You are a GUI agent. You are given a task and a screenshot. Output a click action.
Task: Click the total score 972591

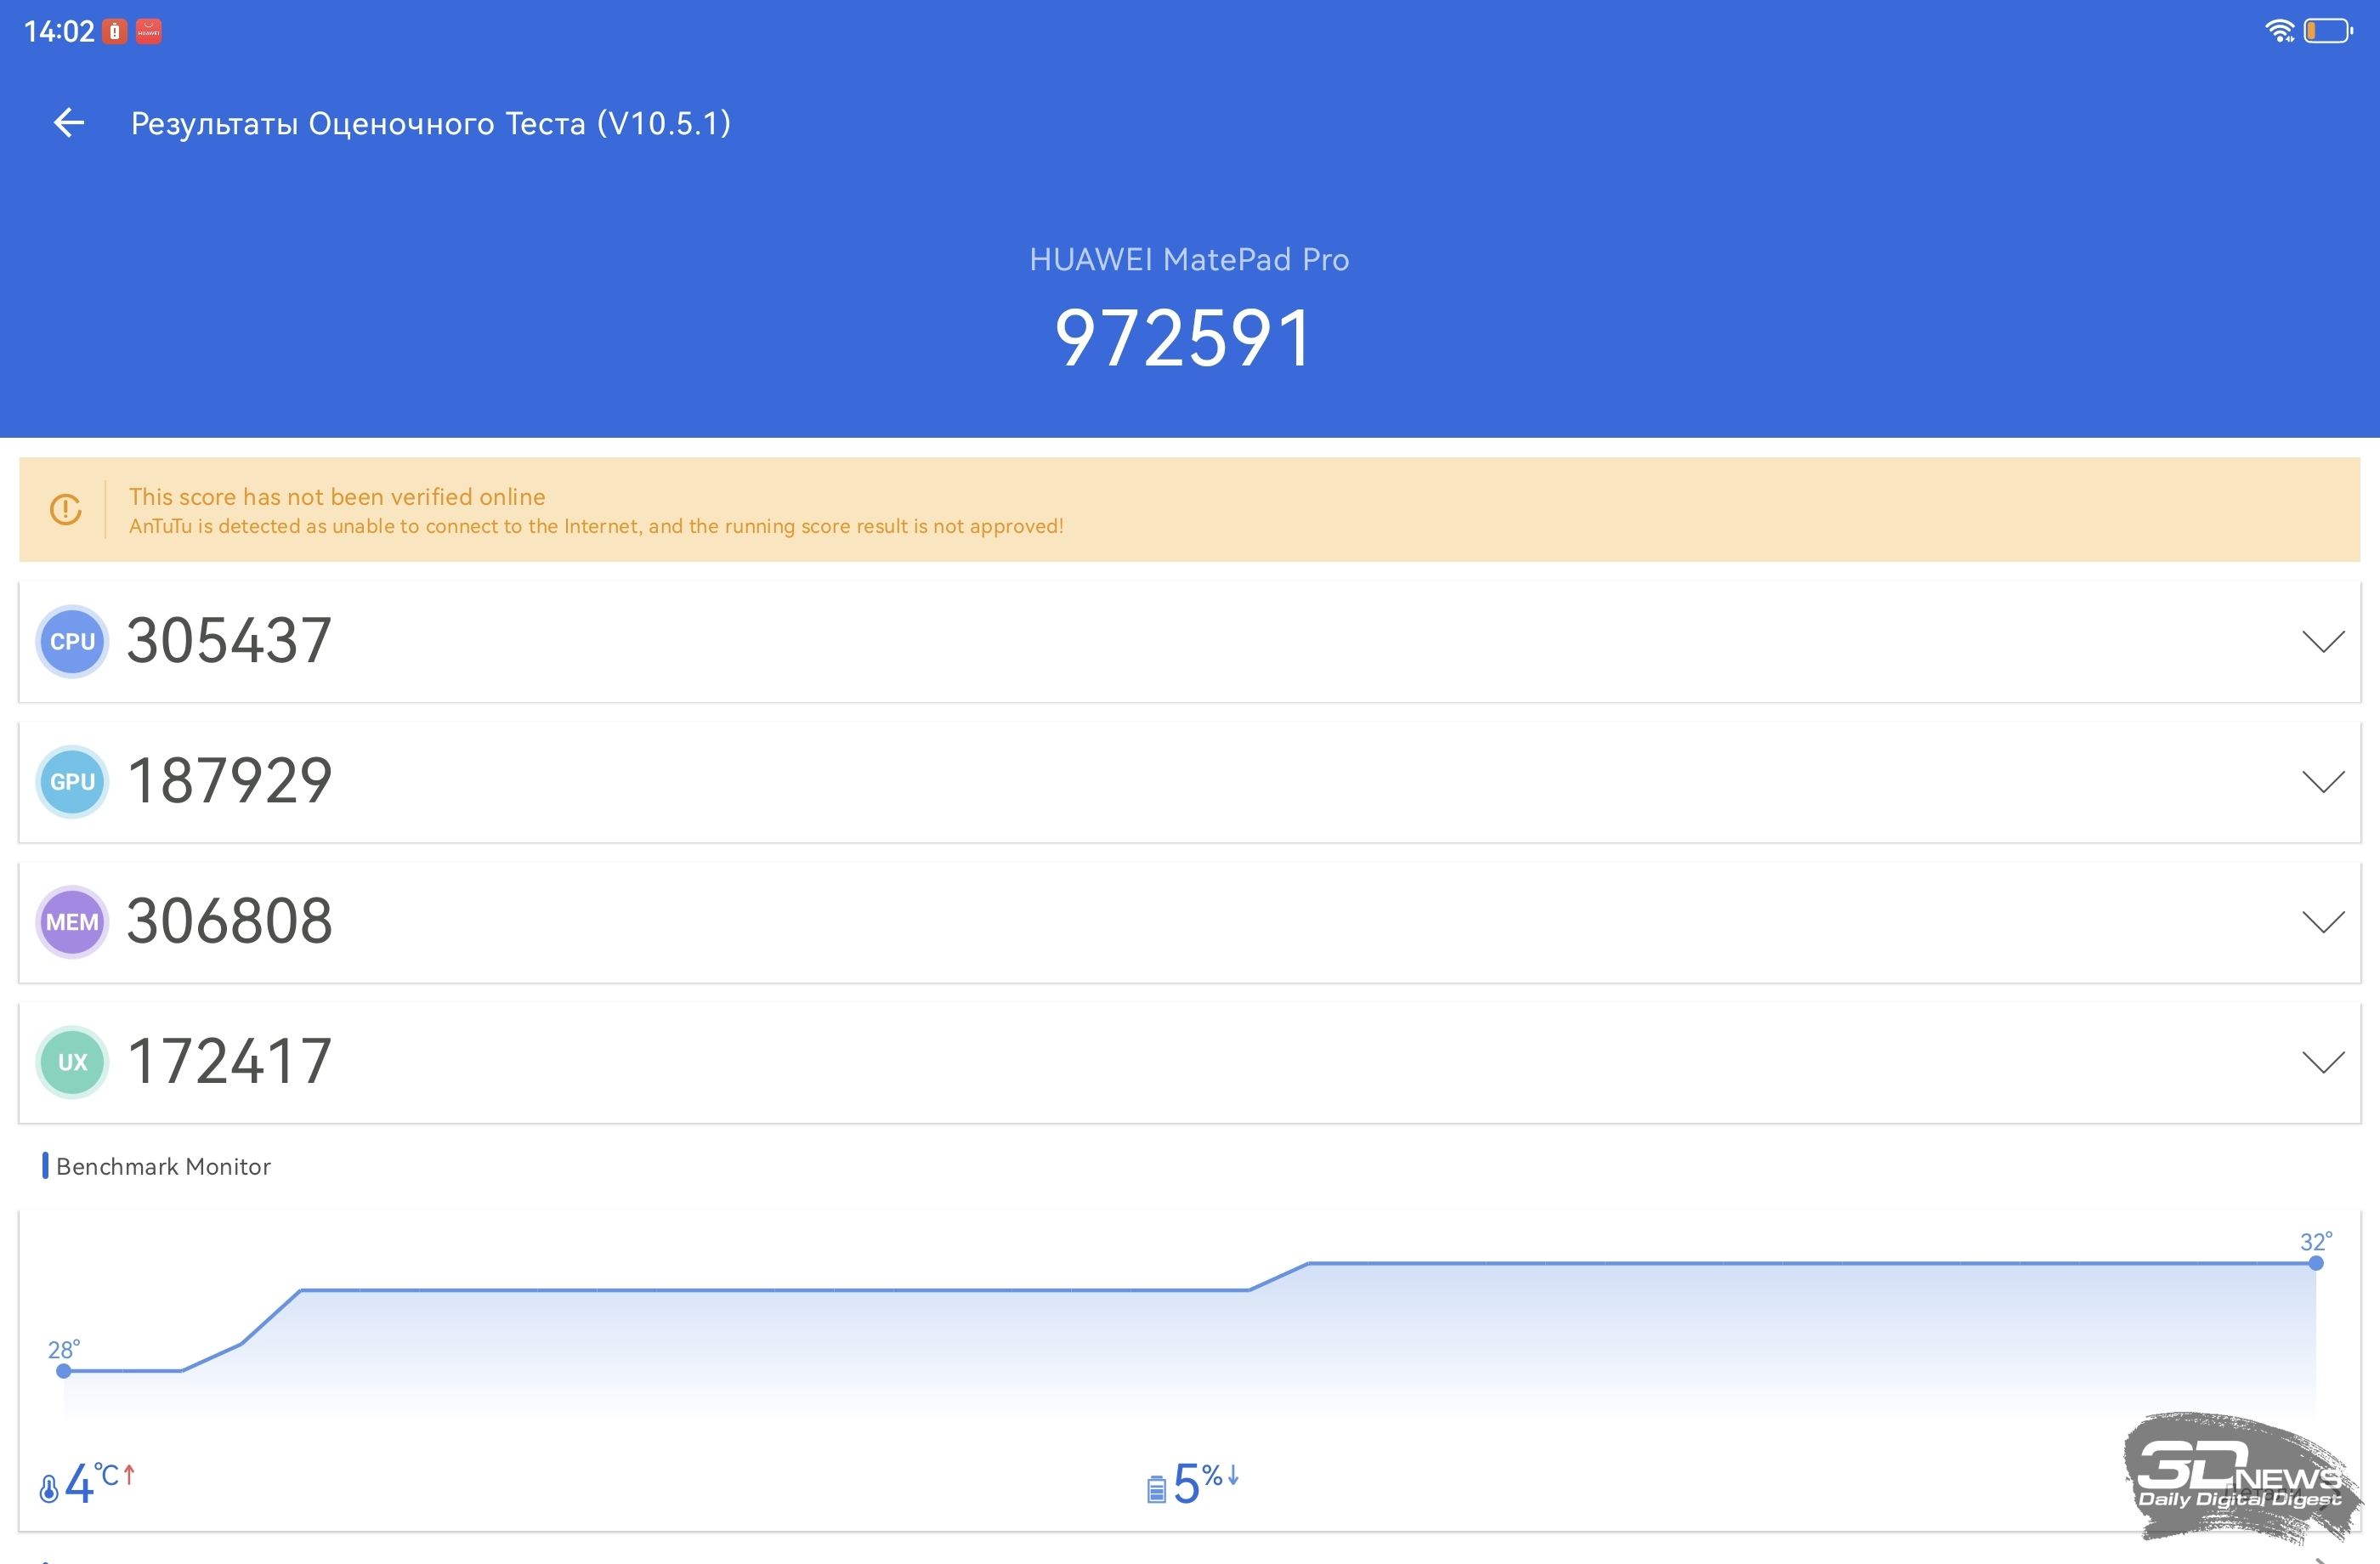(1184, 339)
